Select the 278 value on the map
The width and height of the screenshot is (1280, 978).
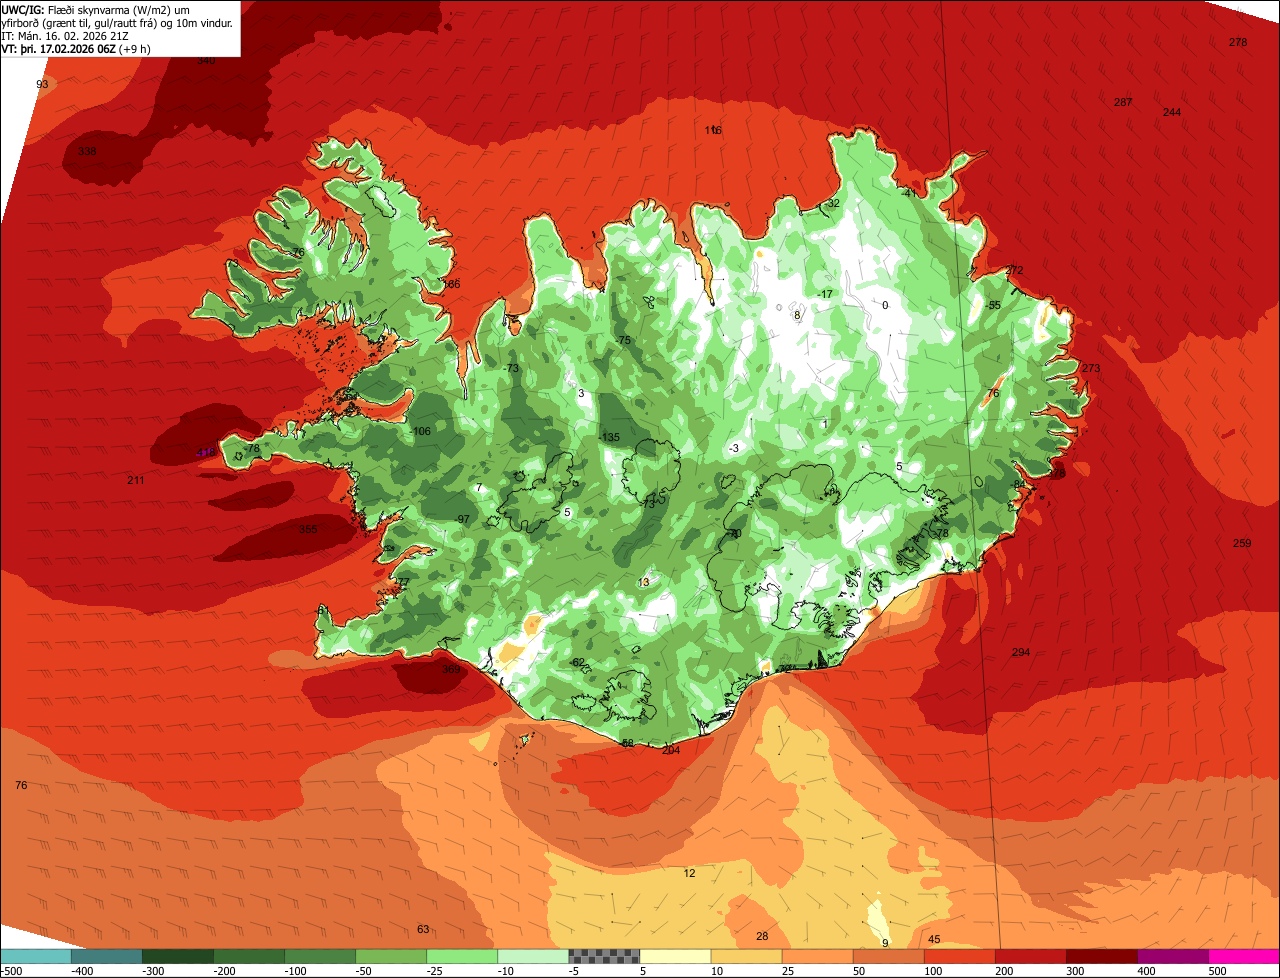pyautogui.click(x=1238, y=42)
